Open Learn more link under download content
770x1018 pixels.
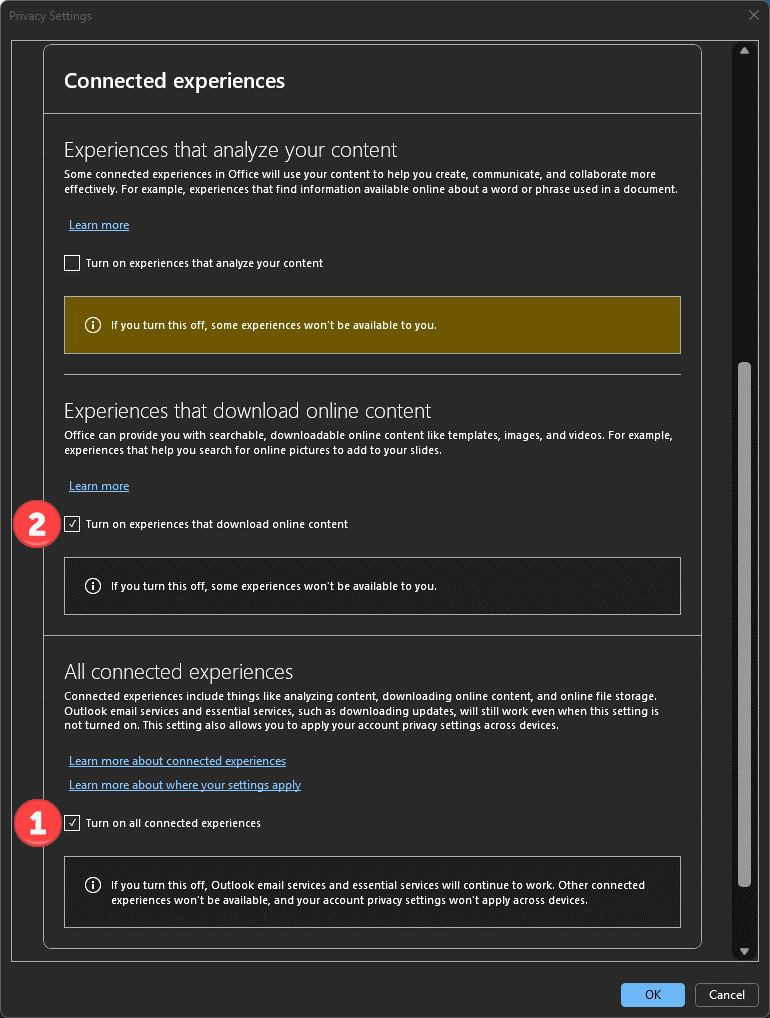99,486
